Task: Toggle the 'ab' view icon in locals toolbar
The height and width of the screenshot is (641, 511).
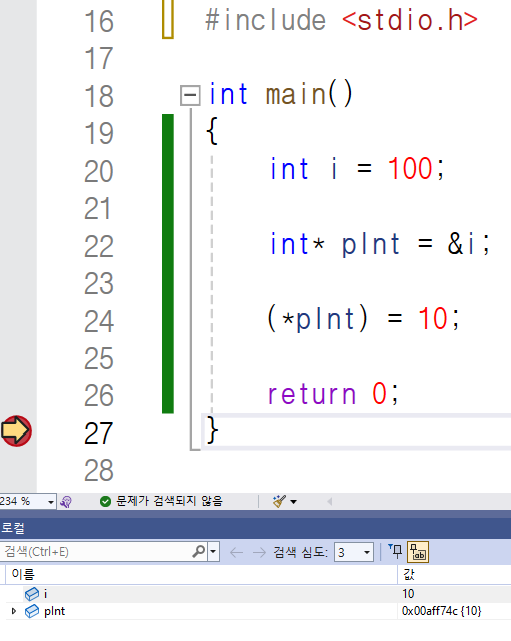Action: [x=418, y=552]
